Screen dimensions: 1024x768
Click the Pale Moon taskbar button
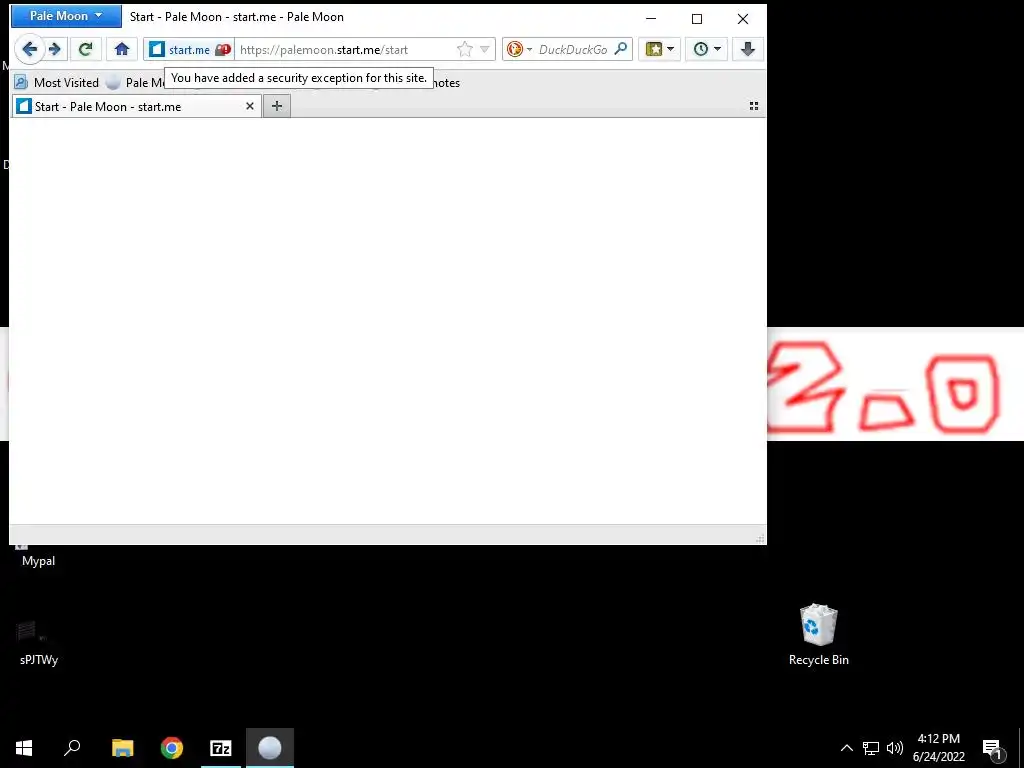(270, 748)
